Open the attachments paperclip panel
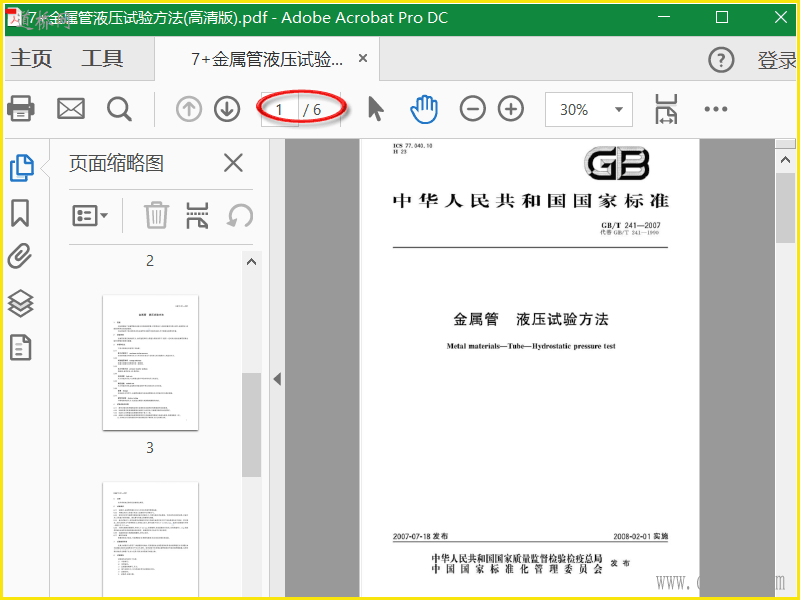 pyautogui.click(x=20, y=256)
